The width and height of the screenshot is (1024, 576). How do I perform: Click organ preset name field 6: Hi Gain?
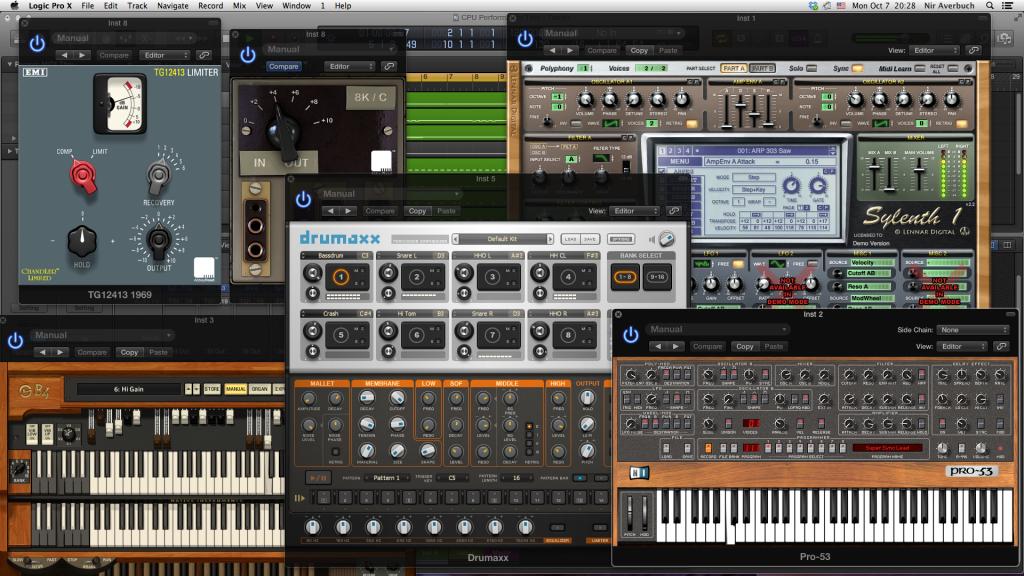coord(129,389)
